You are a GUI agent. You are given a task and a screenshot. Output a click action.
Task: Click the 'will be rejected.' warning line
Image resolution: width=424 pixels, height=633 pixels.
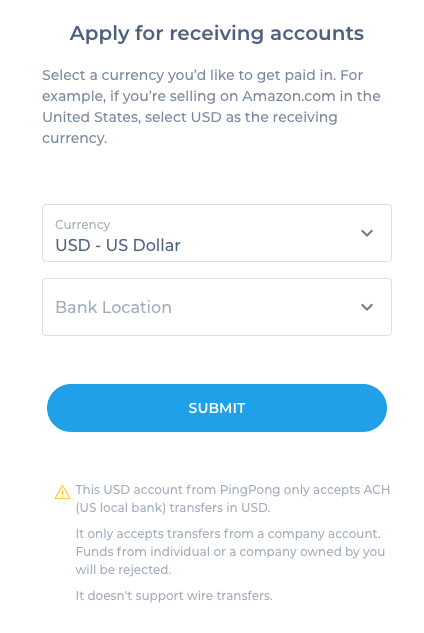click(x=123, y=570)
